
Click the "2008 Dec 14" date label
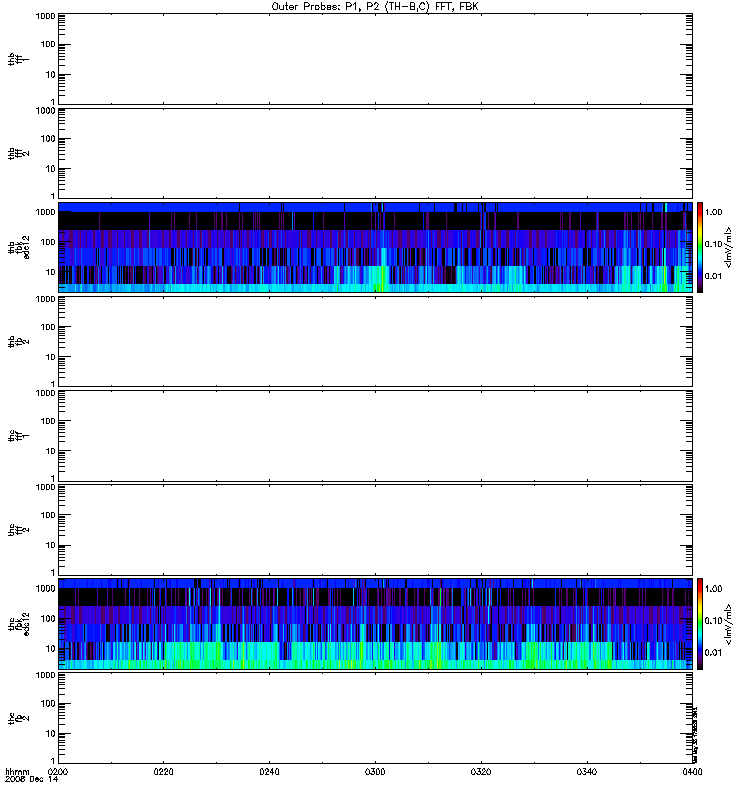[x=32, y=779]
